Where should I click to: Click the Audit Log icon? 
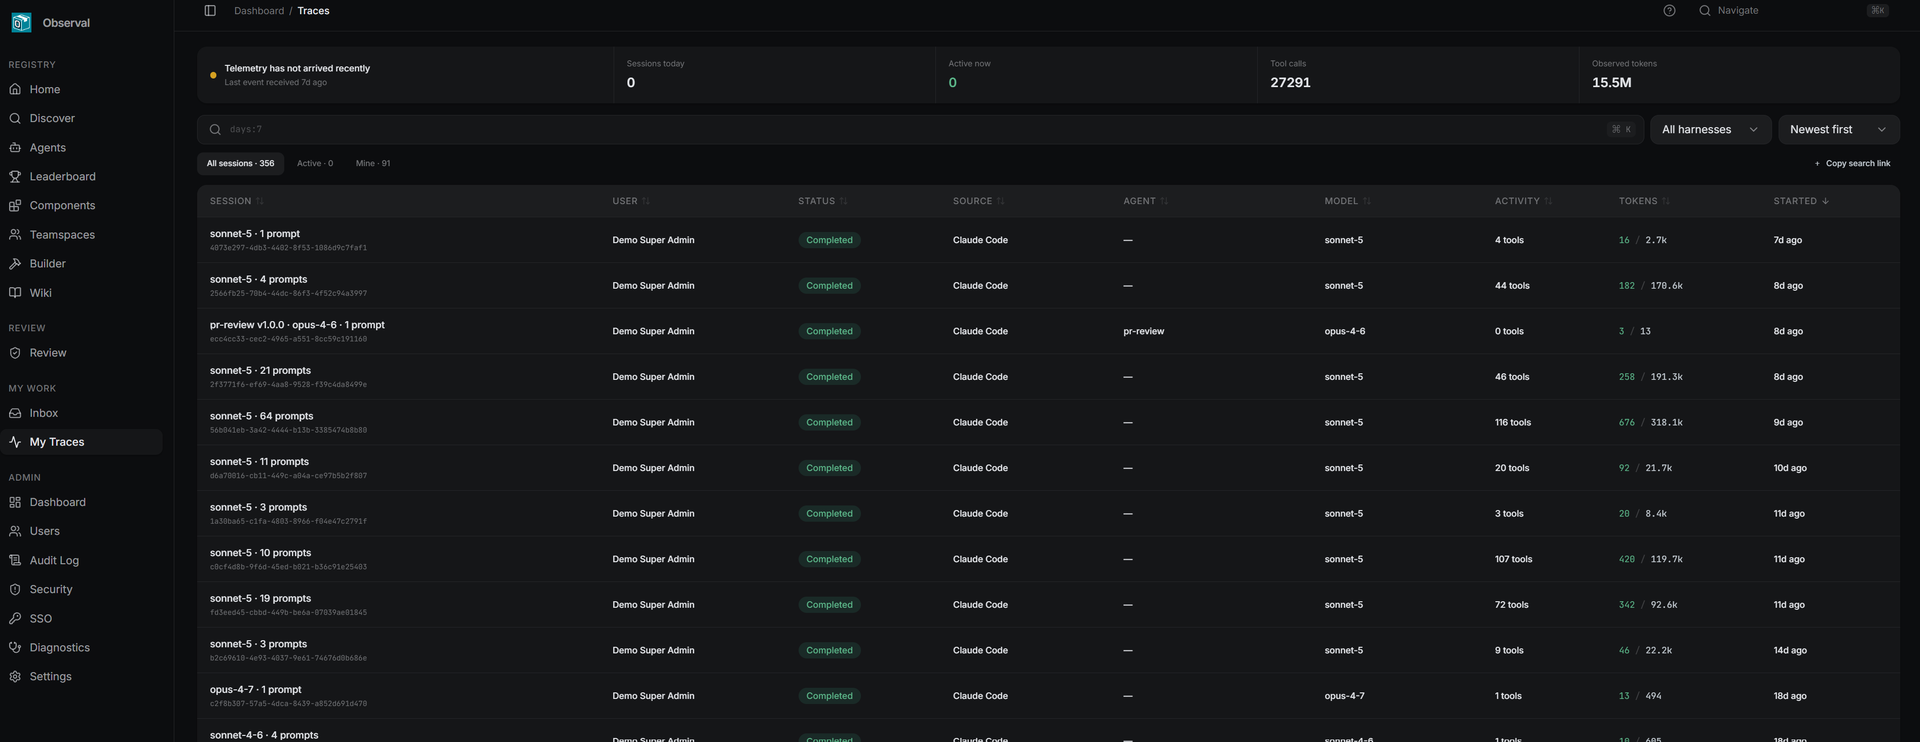pos(15,561)
